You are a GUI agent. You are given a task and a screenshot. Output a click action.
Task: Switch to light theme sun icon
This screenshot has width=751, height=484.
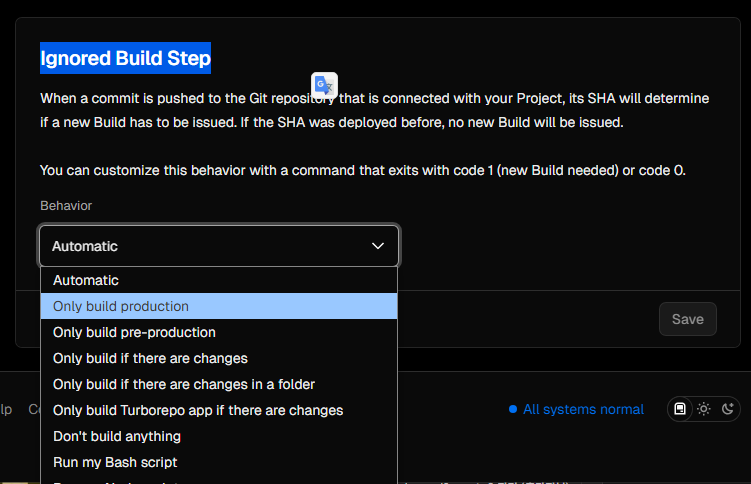704,409
